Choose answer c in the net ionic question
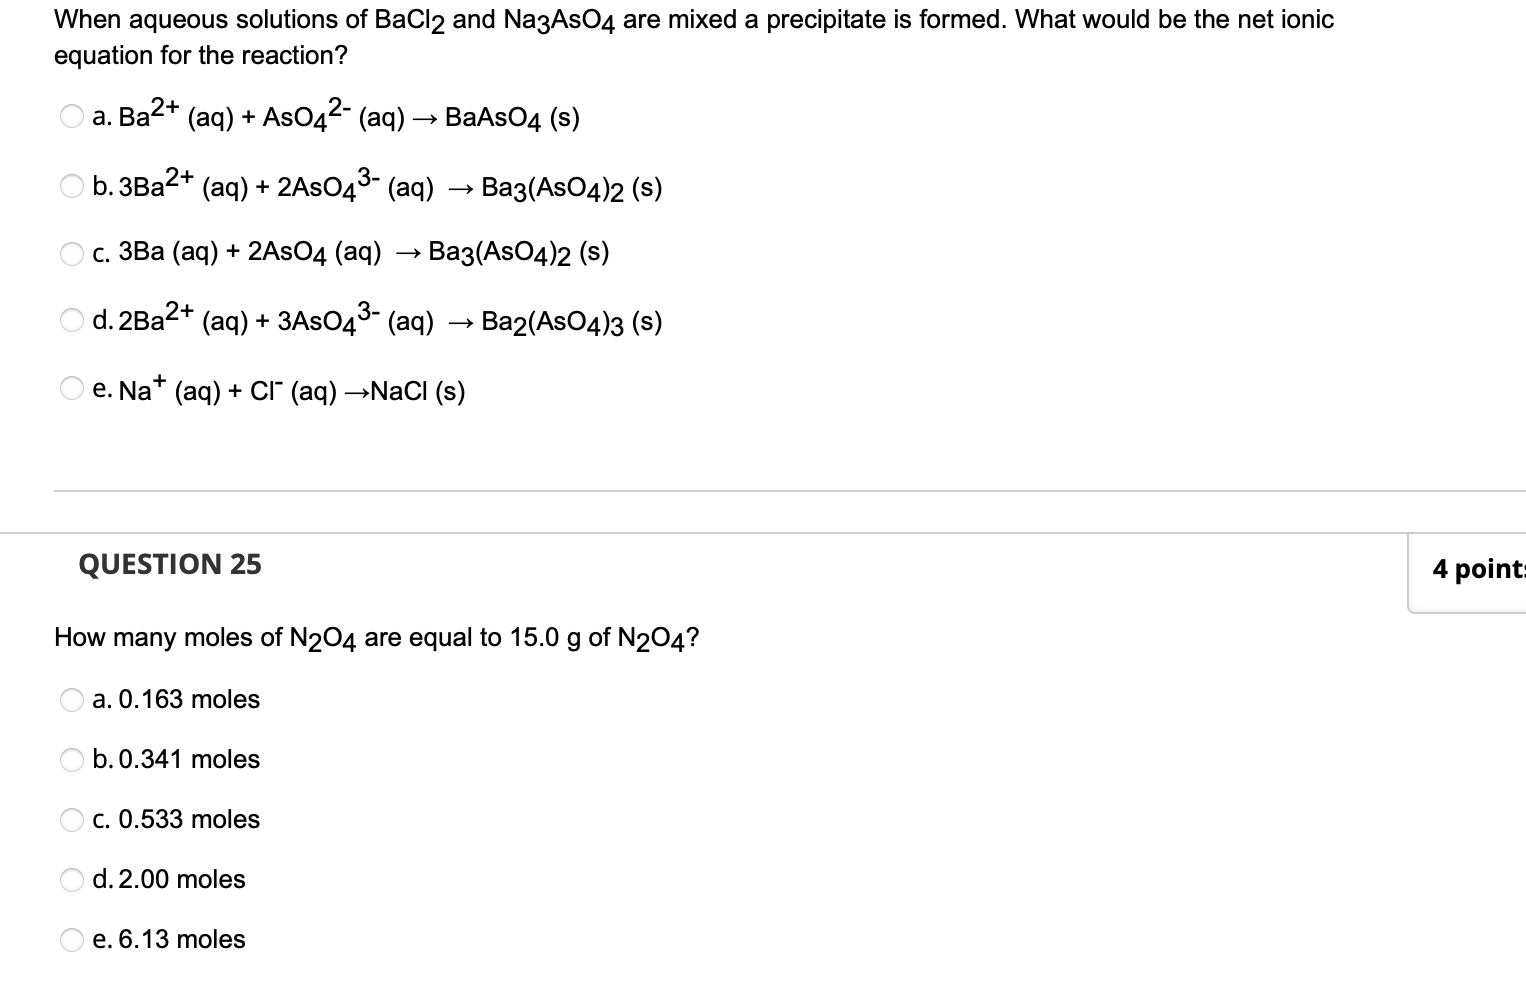The width and height of the screenshot is (1526, 992). click(71, 254)
